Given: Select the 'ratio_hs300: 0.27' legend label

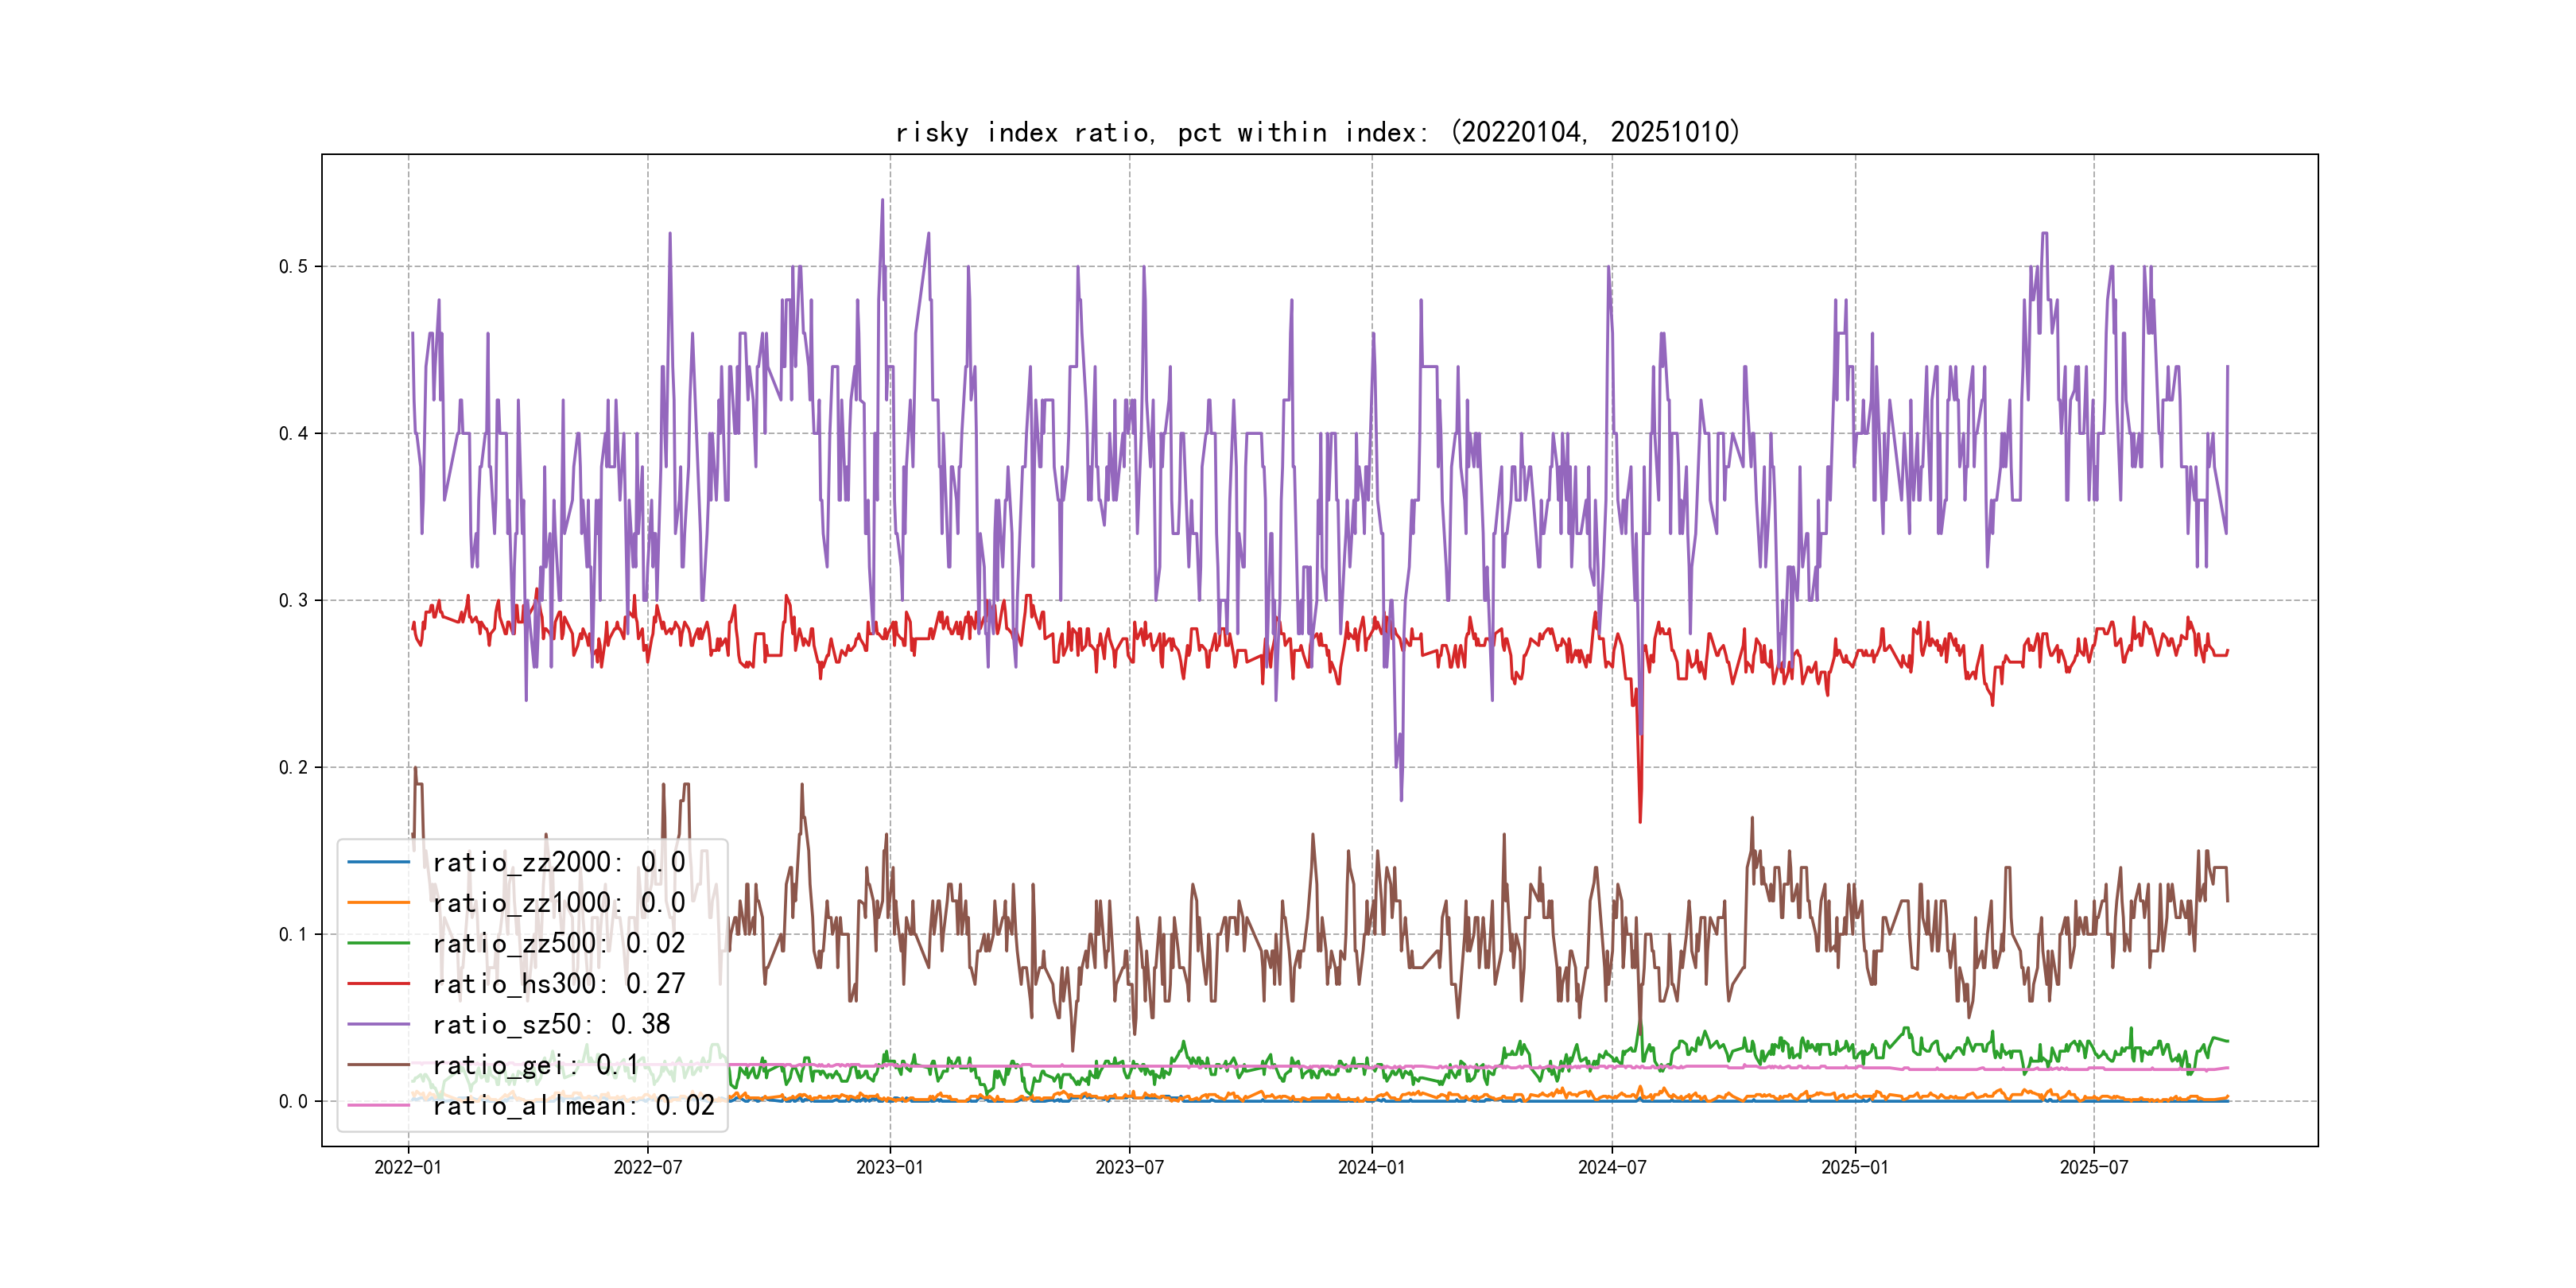Looking at the screenshot, I should coord(559,984).
